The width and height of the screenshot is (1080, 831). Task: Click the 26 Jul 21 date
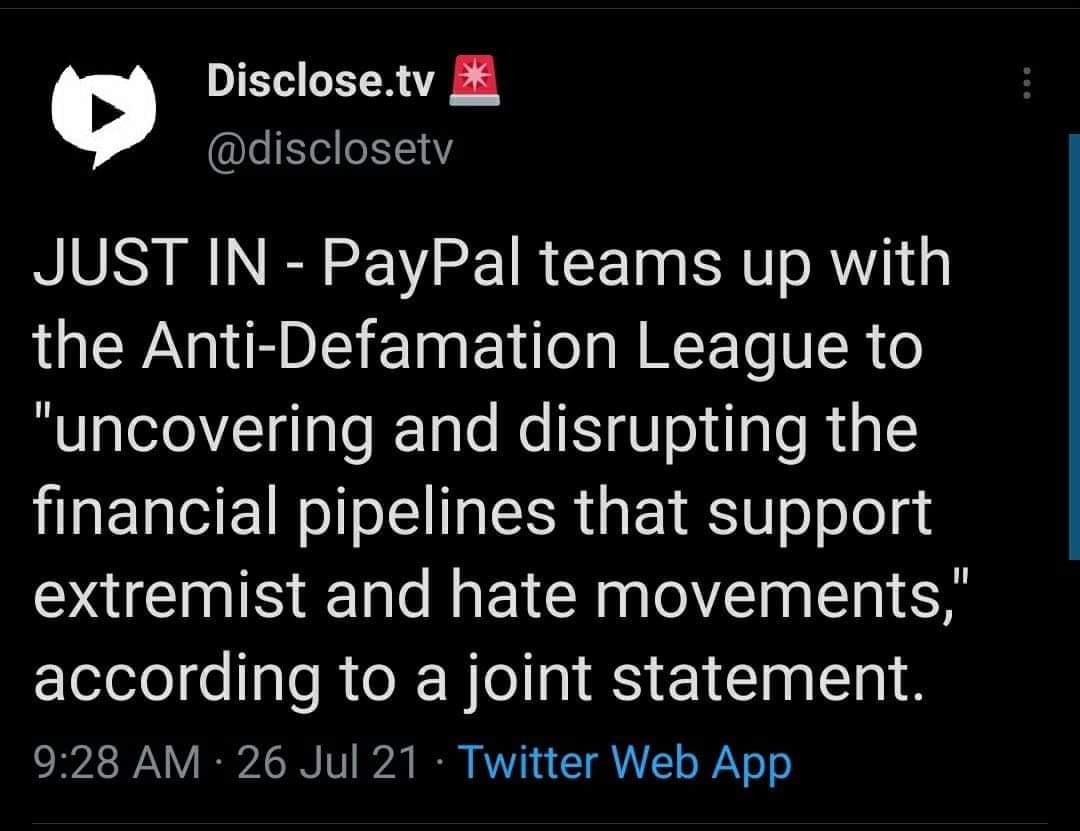point(328,763)
